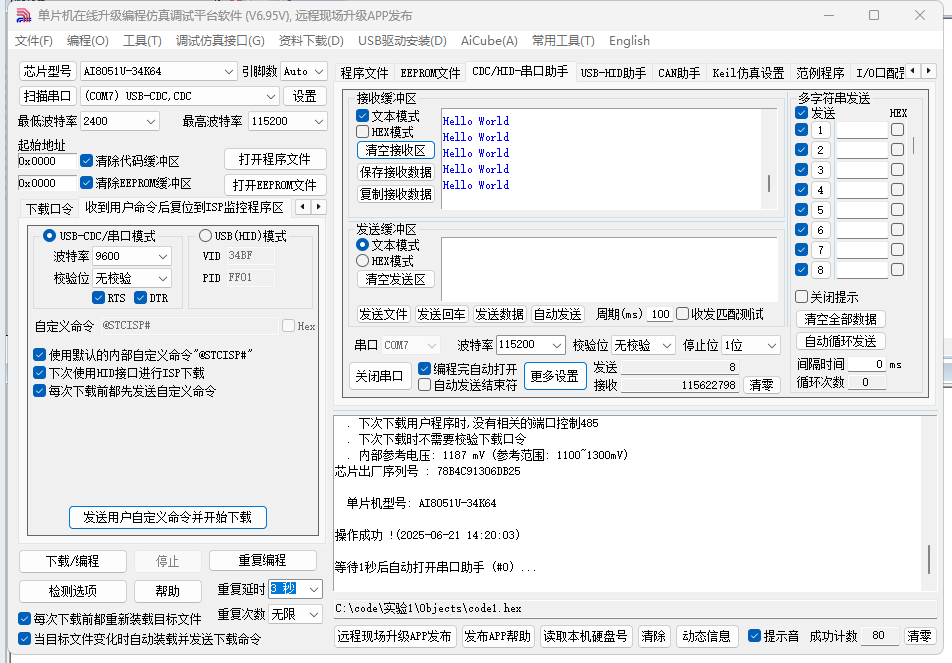Toggle 清除EEPROM缓冲区 checkbox
The image size is (952, 663).
point(86,183)
